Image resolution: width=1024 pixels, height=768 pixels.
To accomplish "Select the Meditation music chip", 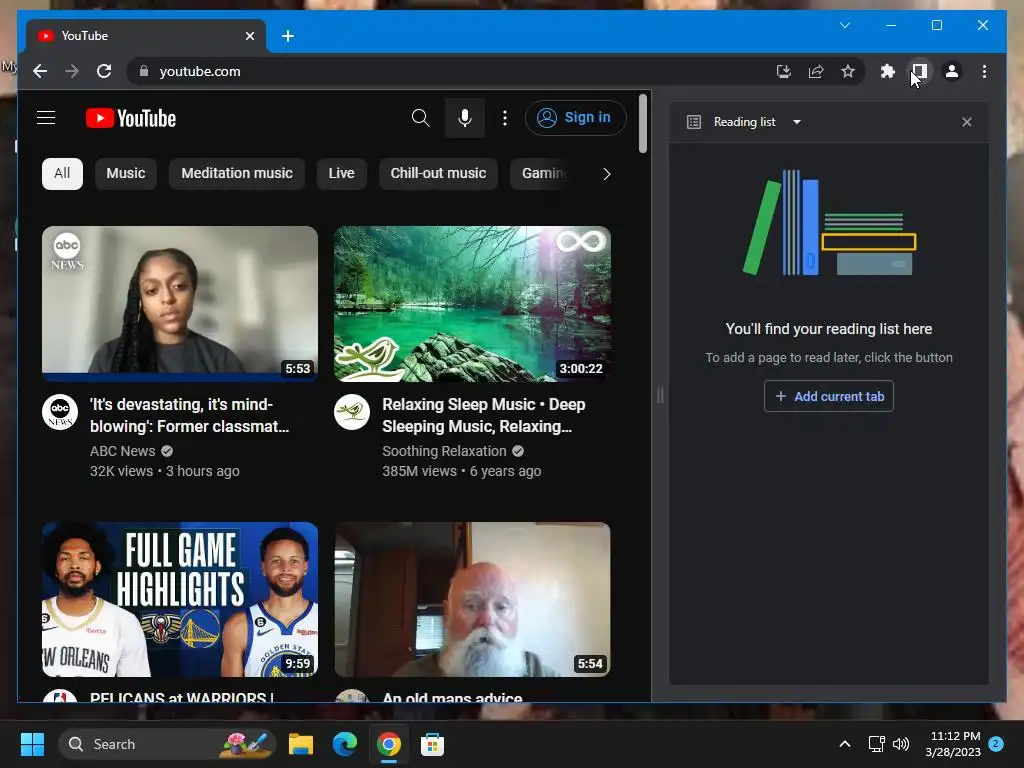I will pyautogui.click(x=236, y=174).
